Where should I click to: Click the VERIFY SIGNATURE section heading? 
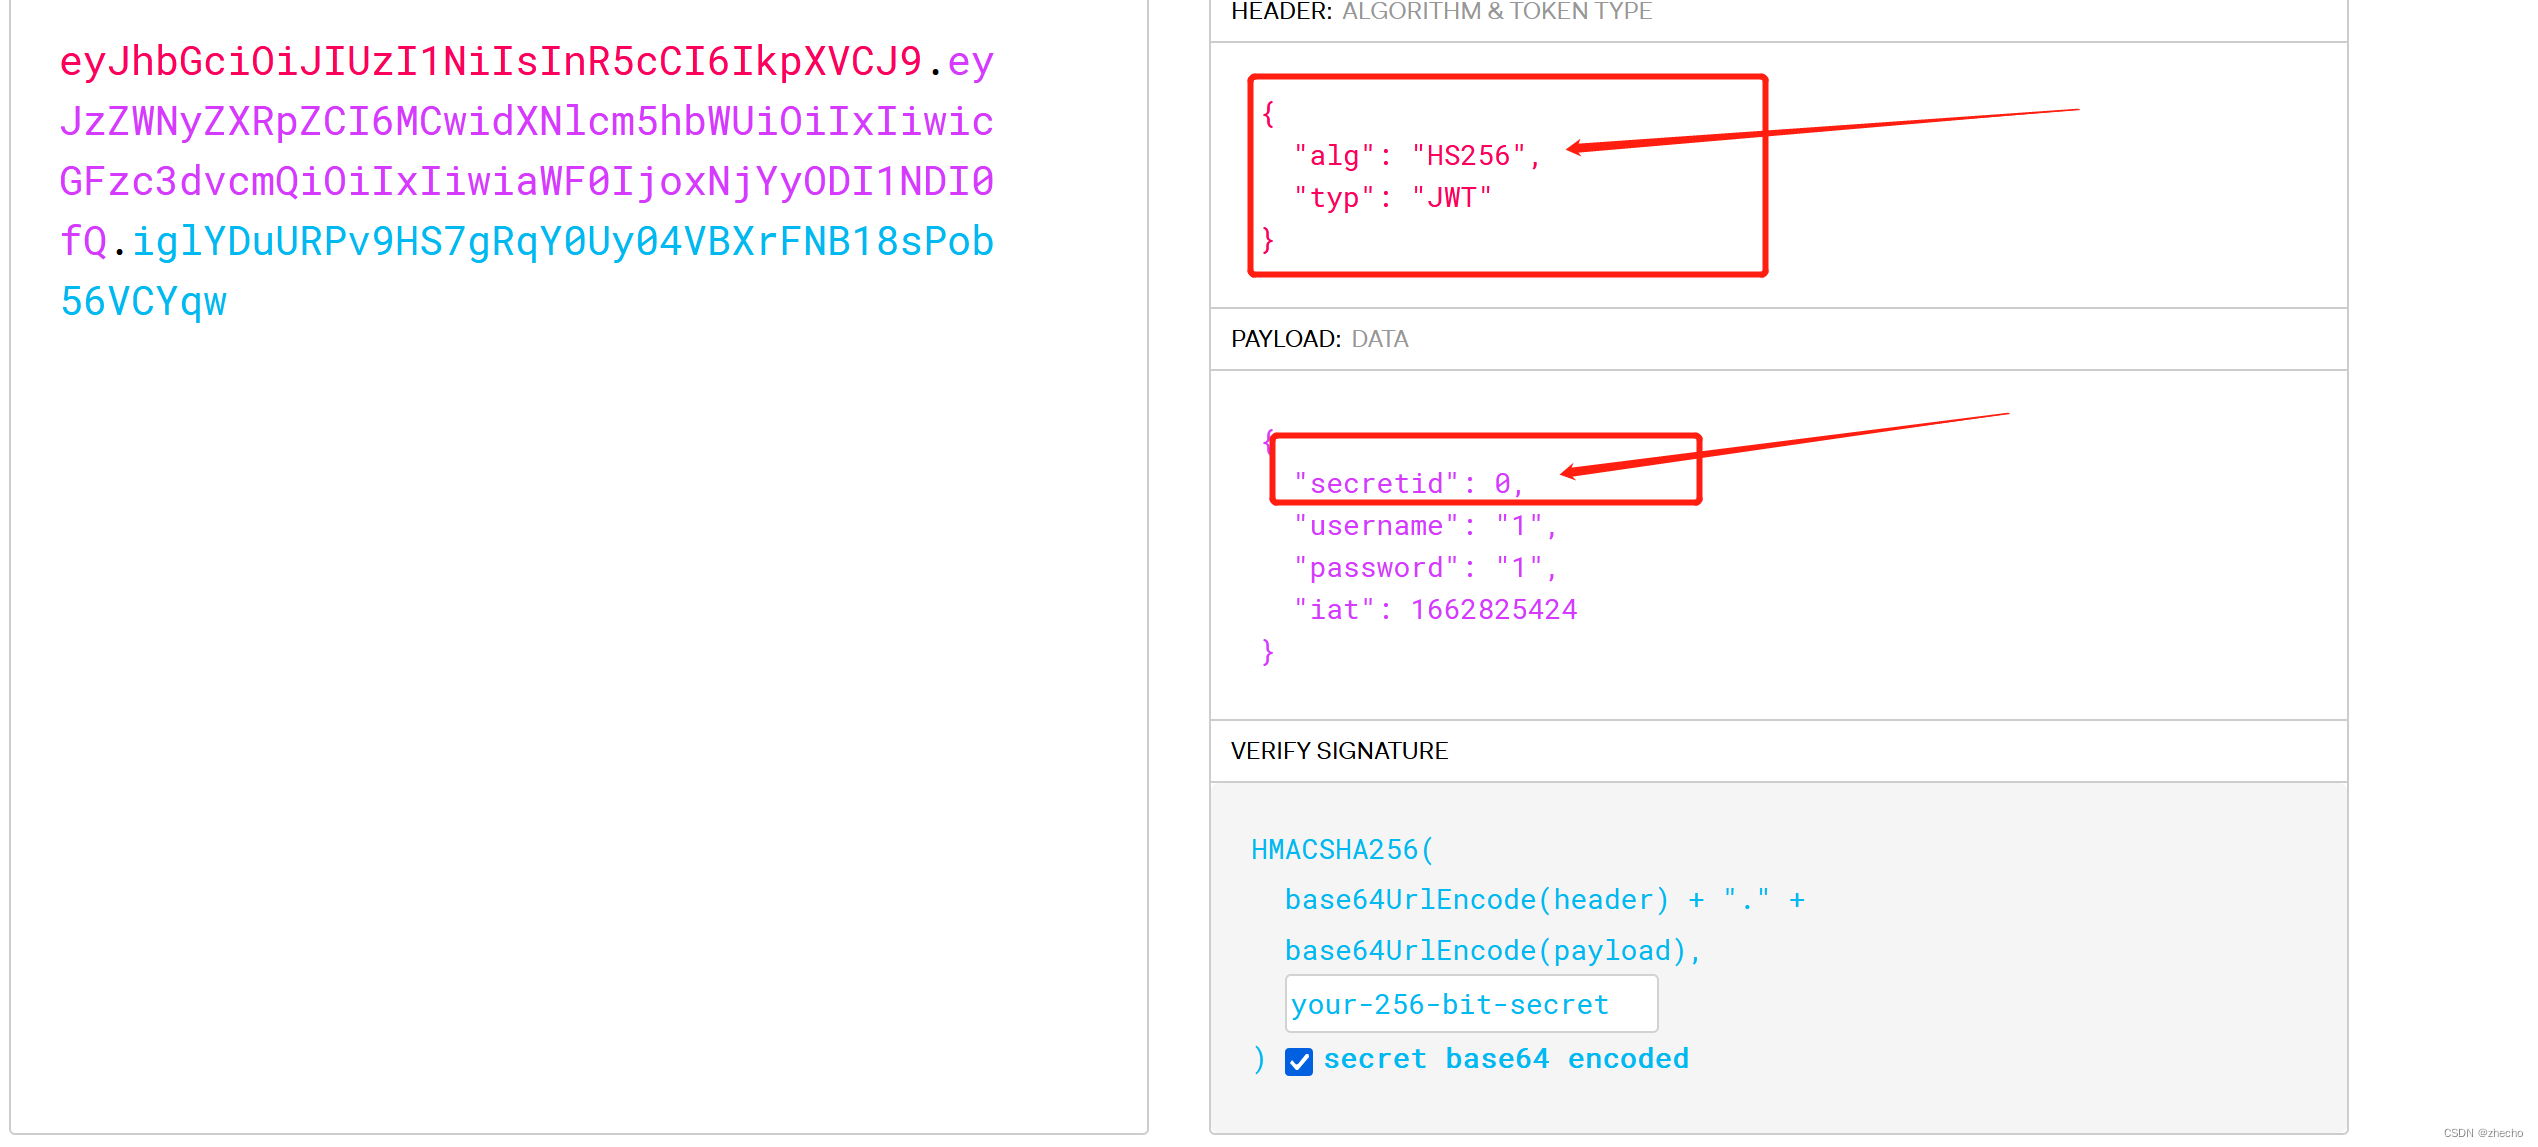(x=1339, y=751)
